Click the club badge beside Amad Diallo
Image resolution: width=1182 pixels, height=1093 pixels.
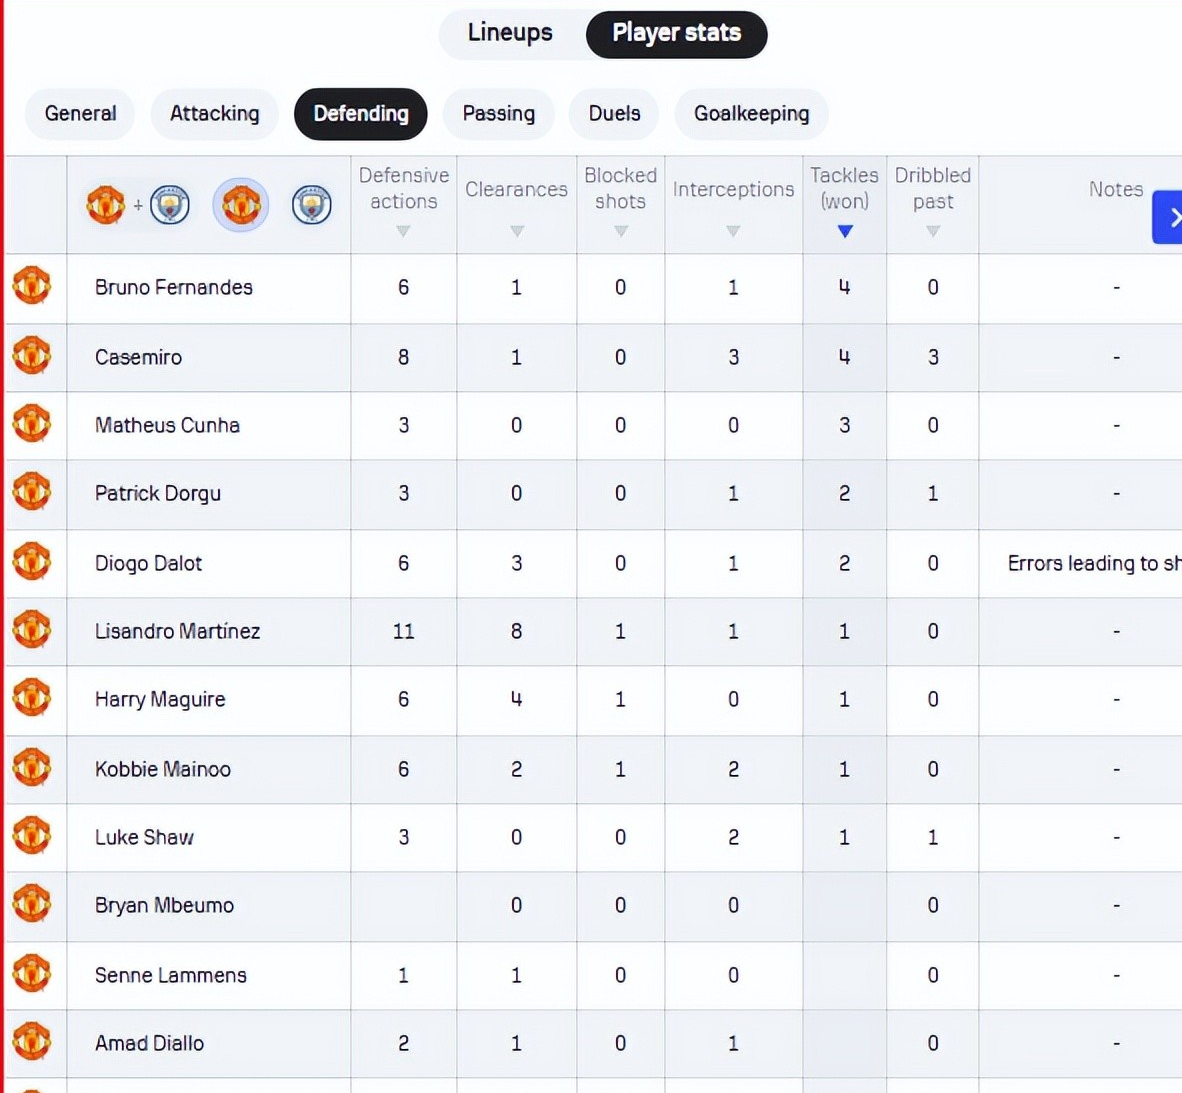point(32,1042)
